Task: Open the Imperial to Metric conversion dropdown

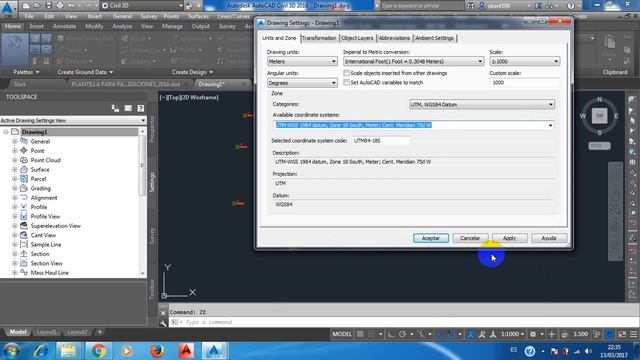Action: pos(413,61)
